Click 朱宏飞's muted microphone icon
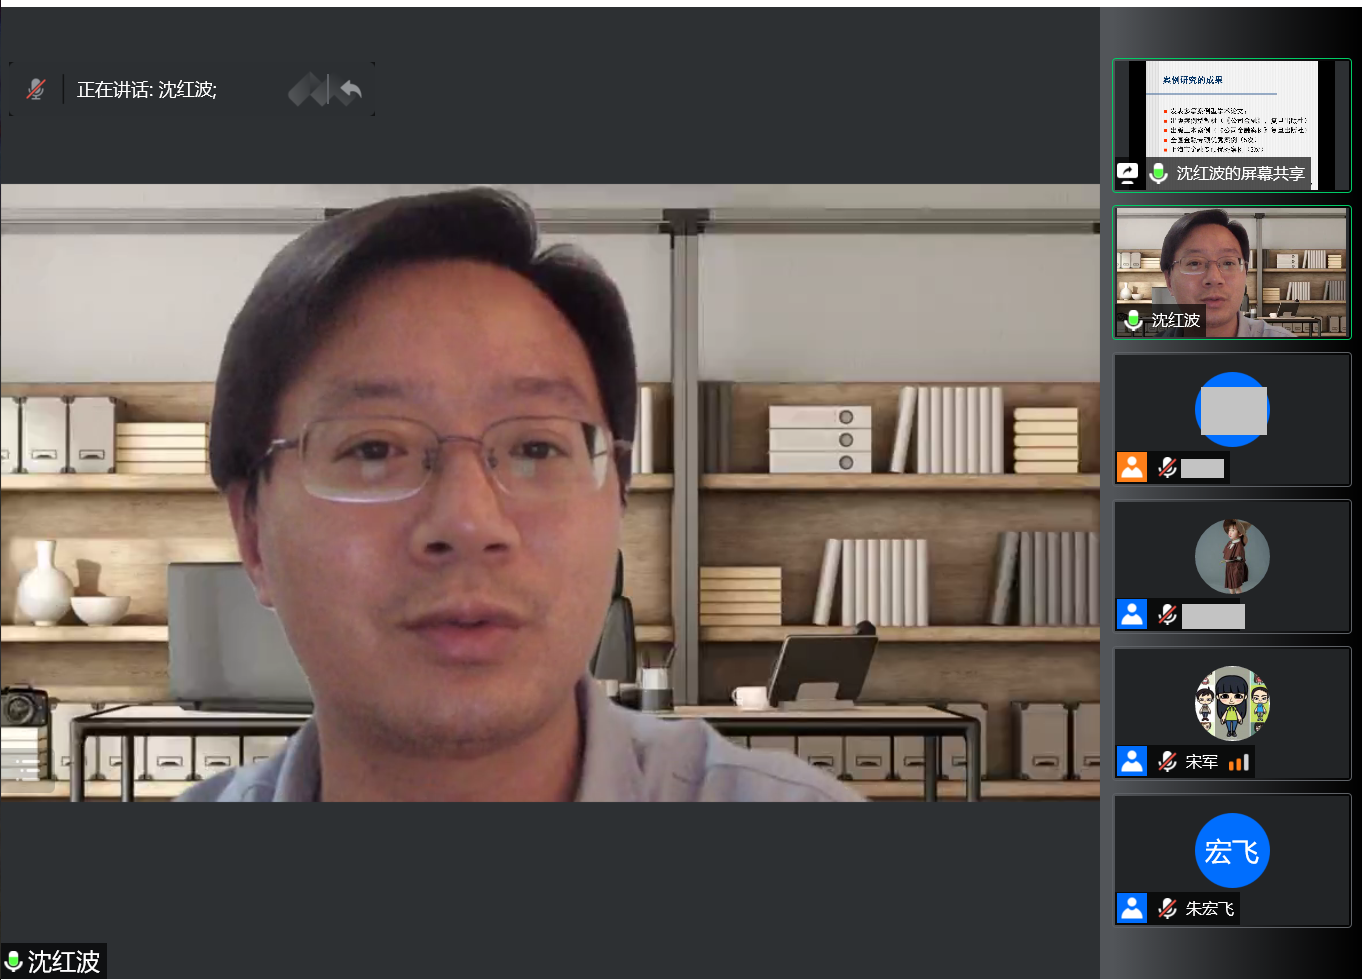The image size is (1362, 980). [1167, 908]
